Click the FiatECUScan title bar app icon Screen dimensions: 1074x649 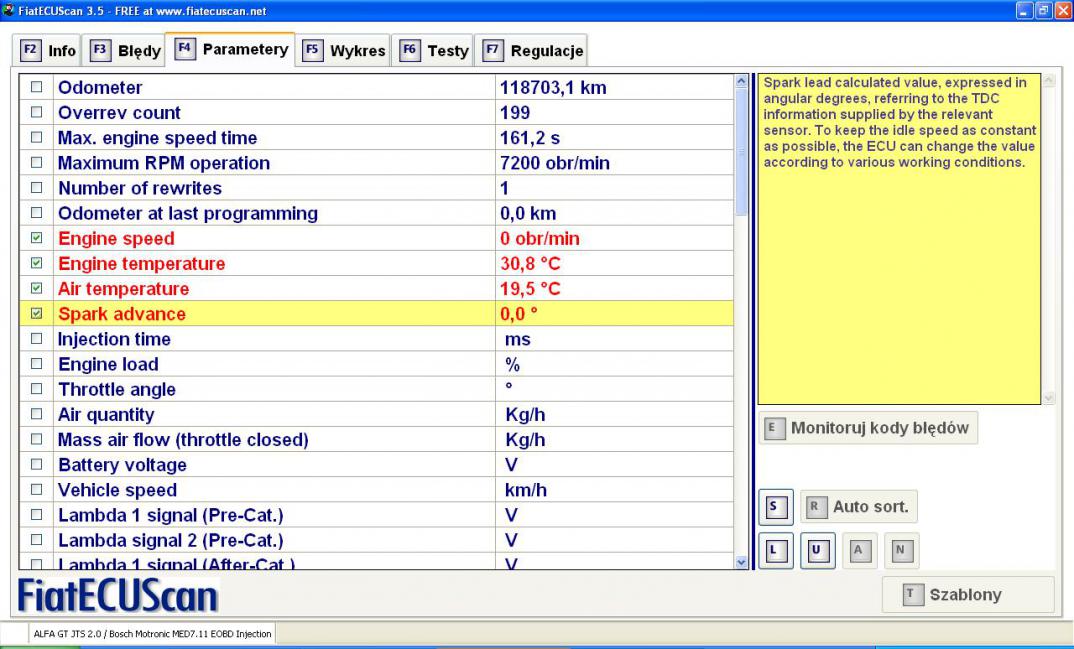point(8,9)
